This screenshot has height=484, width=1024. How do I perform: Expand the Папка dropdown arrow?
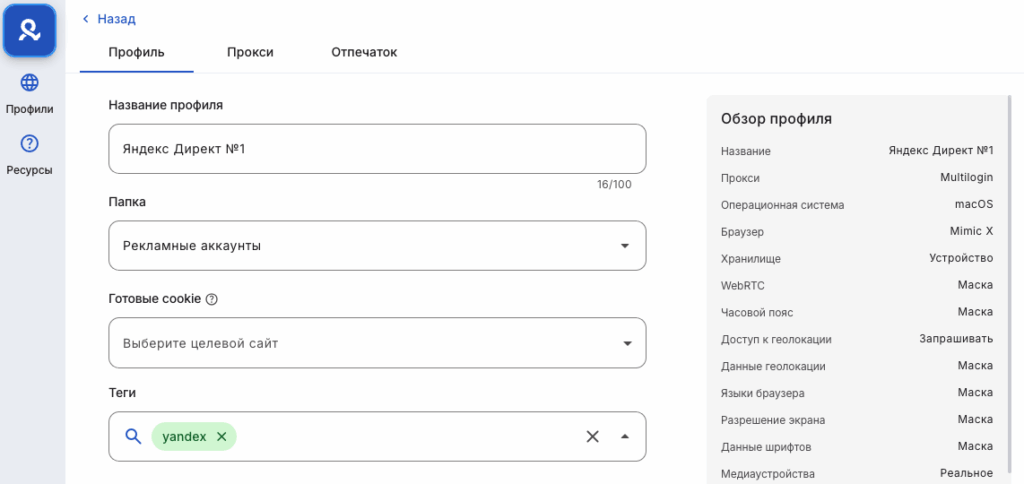click(x=625, y=246)
